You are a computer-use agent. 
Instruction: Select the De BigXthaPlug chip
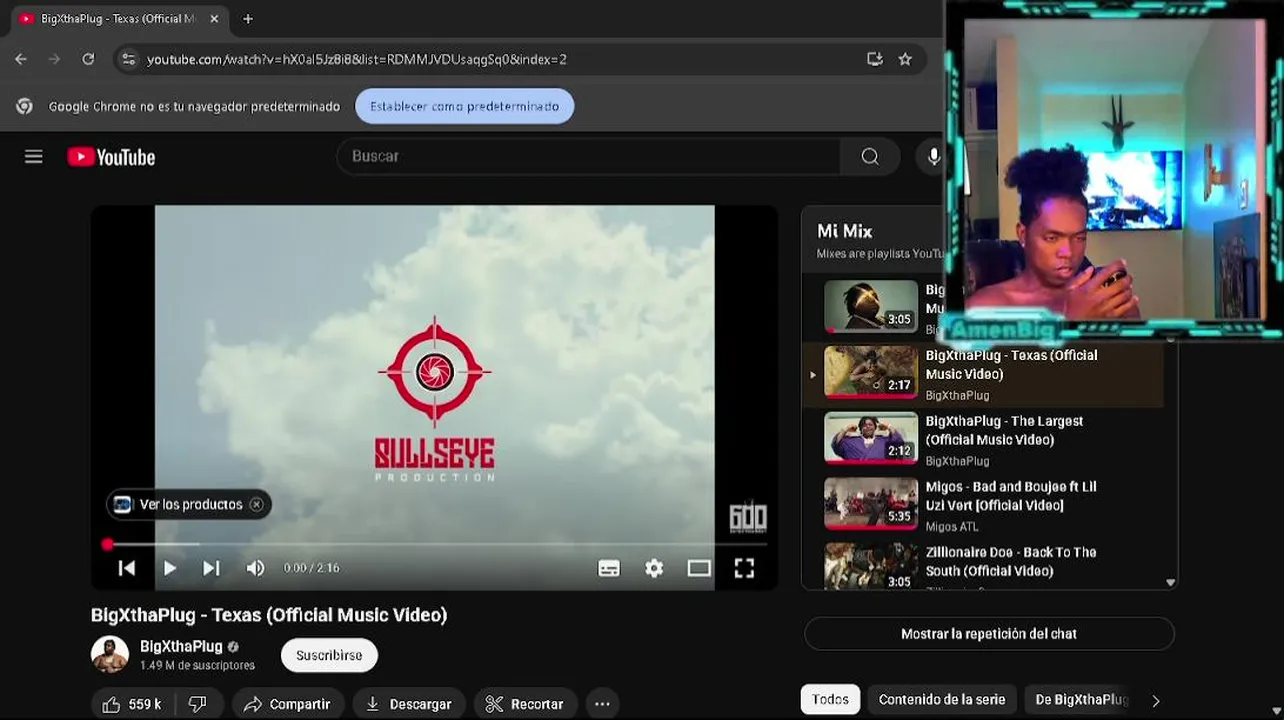coord(1081,700)
